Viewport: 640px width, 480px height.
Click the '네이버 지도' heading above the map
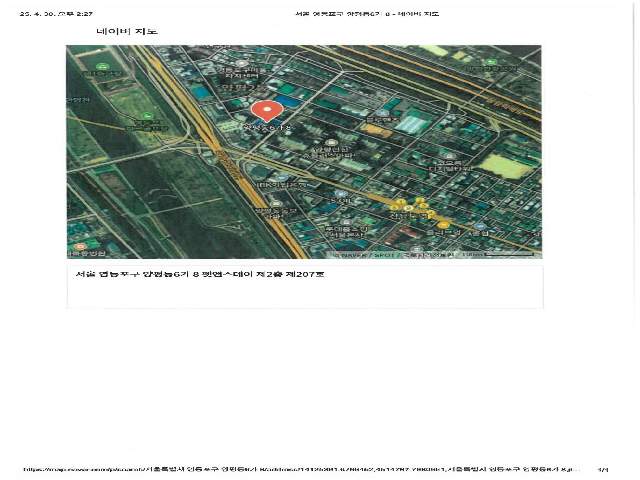point(126,32)
